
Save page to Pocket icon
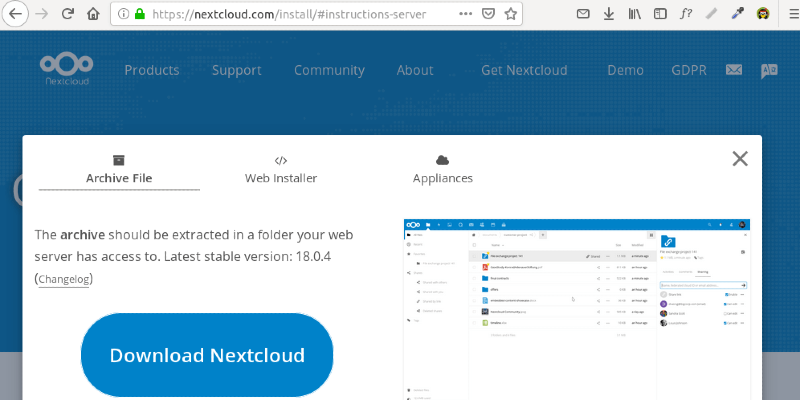pyautogui.click(x=489, y=14)
